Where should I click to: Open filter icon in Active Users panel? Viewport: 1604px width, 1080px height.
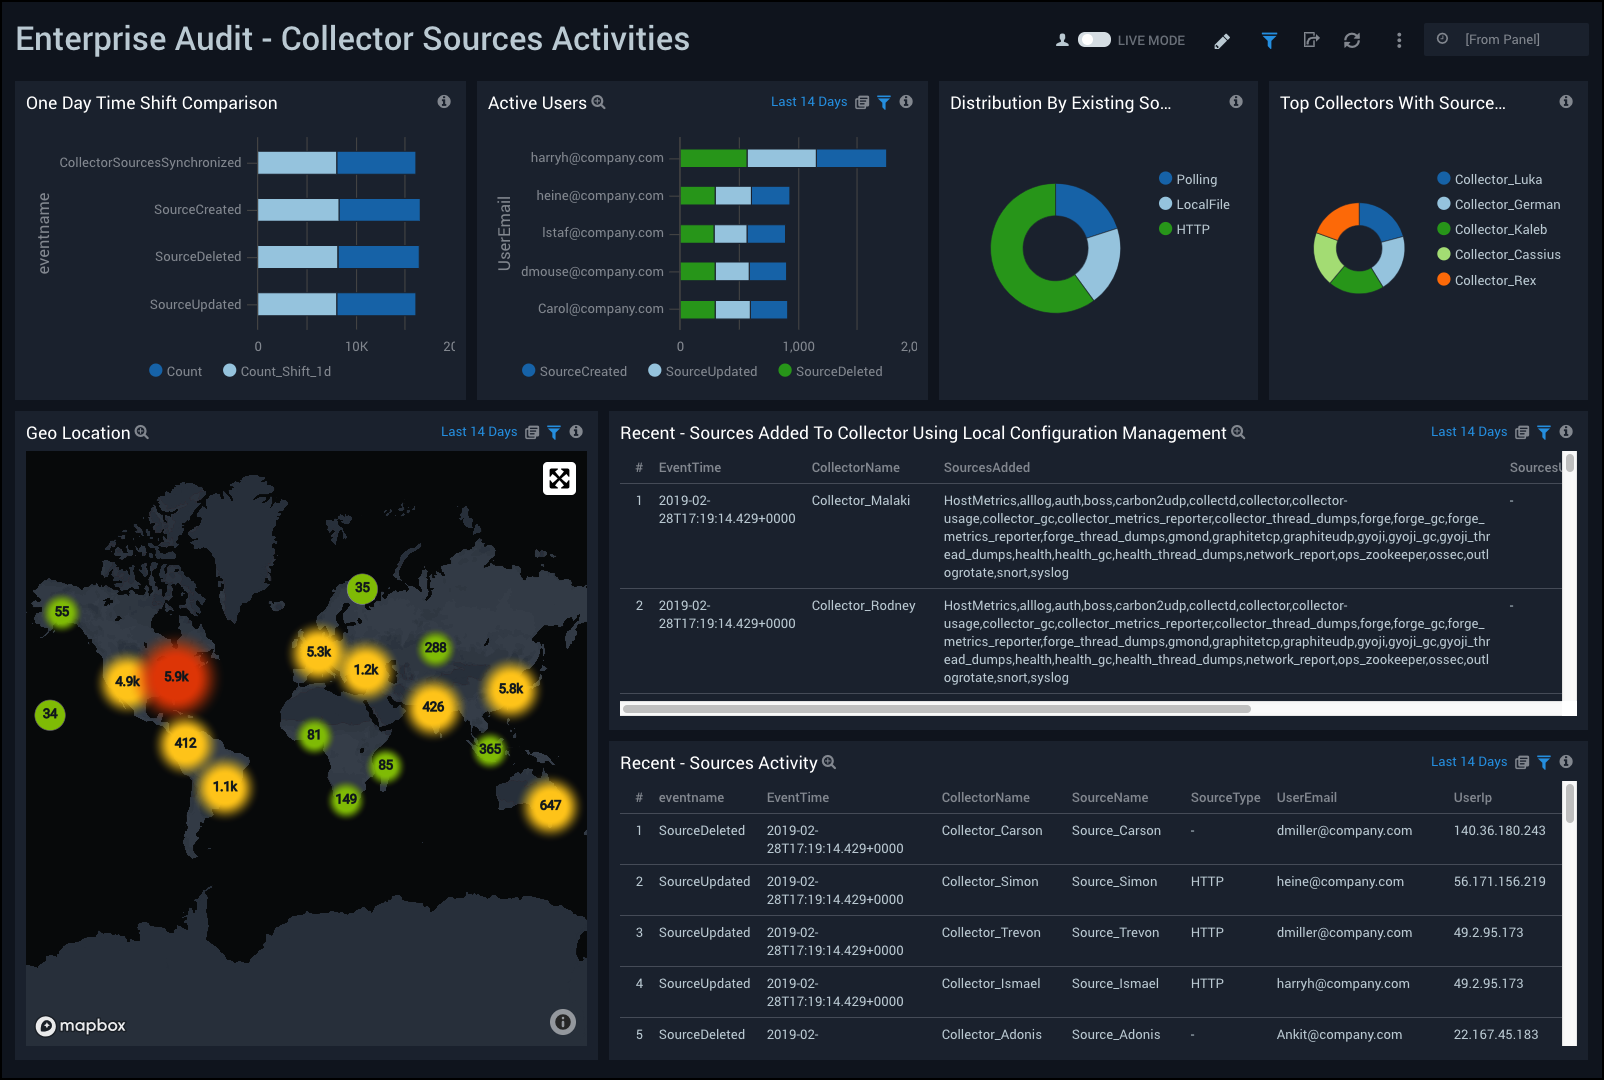pos(884,102)
